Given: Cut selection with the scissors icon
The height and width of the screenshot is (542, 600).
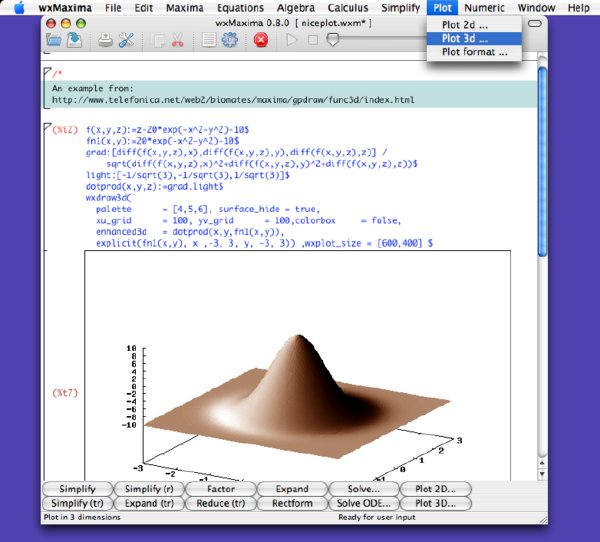Looking at the screenshot, I should 177,40.
